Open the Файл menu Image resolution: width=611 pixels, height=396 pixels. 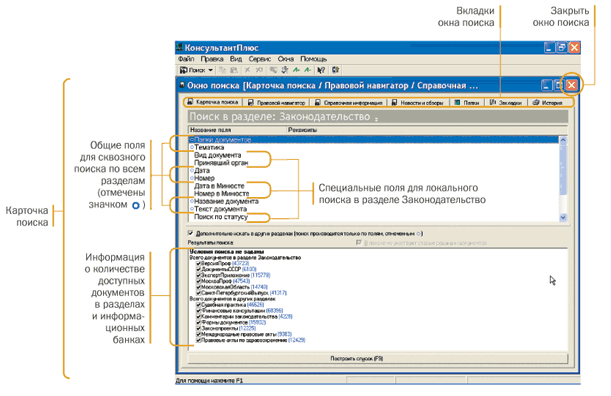[186, 59]
